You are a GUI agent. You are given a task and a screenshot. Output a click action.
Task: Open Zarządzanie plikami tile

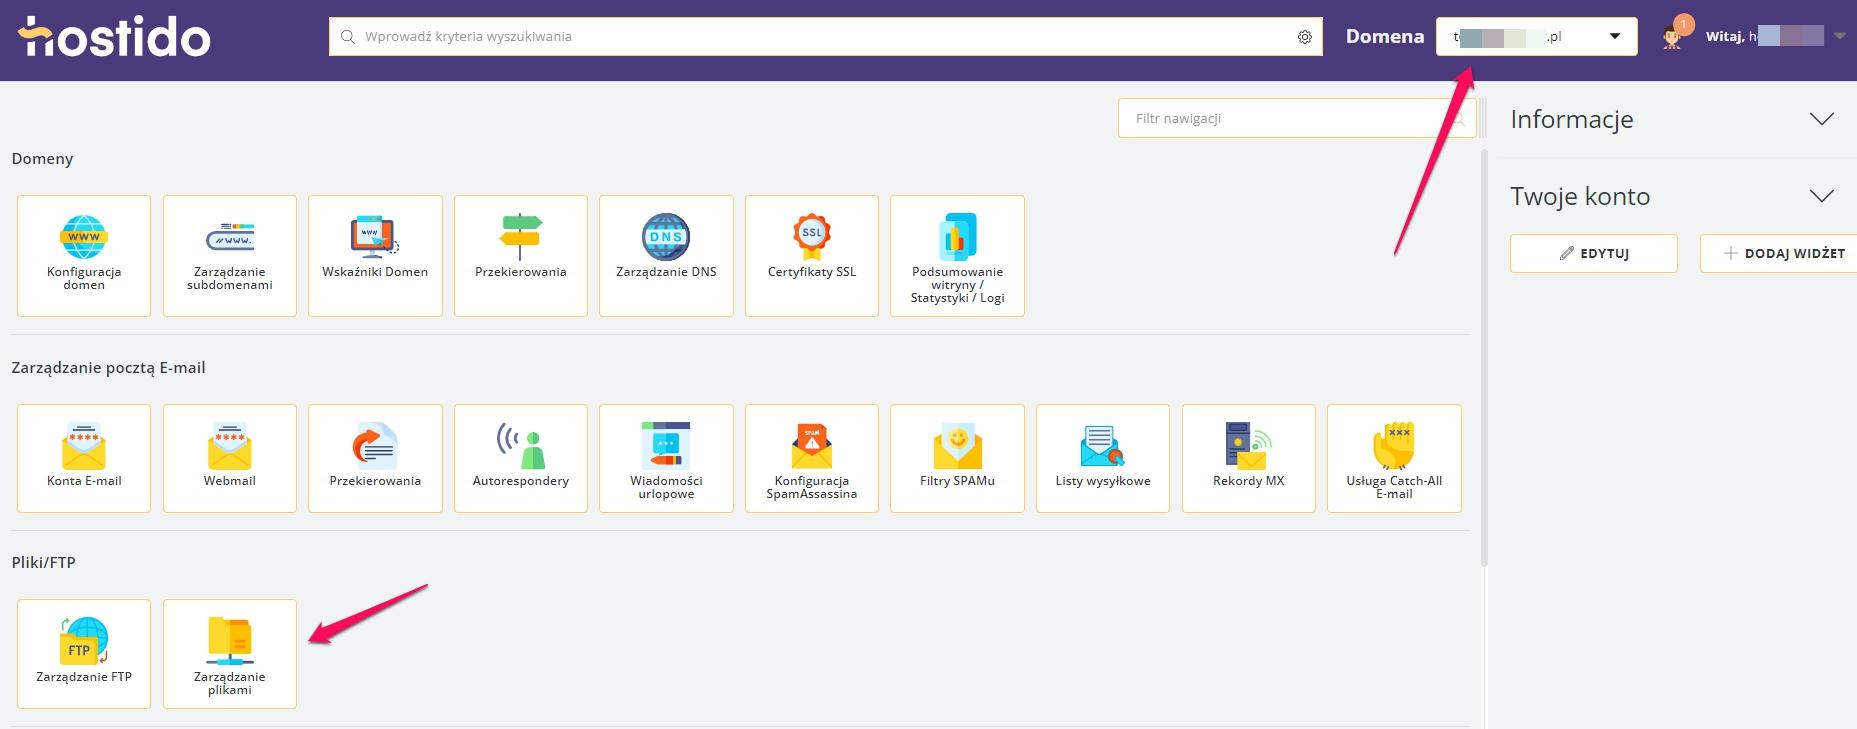click(x=230, y=654)
